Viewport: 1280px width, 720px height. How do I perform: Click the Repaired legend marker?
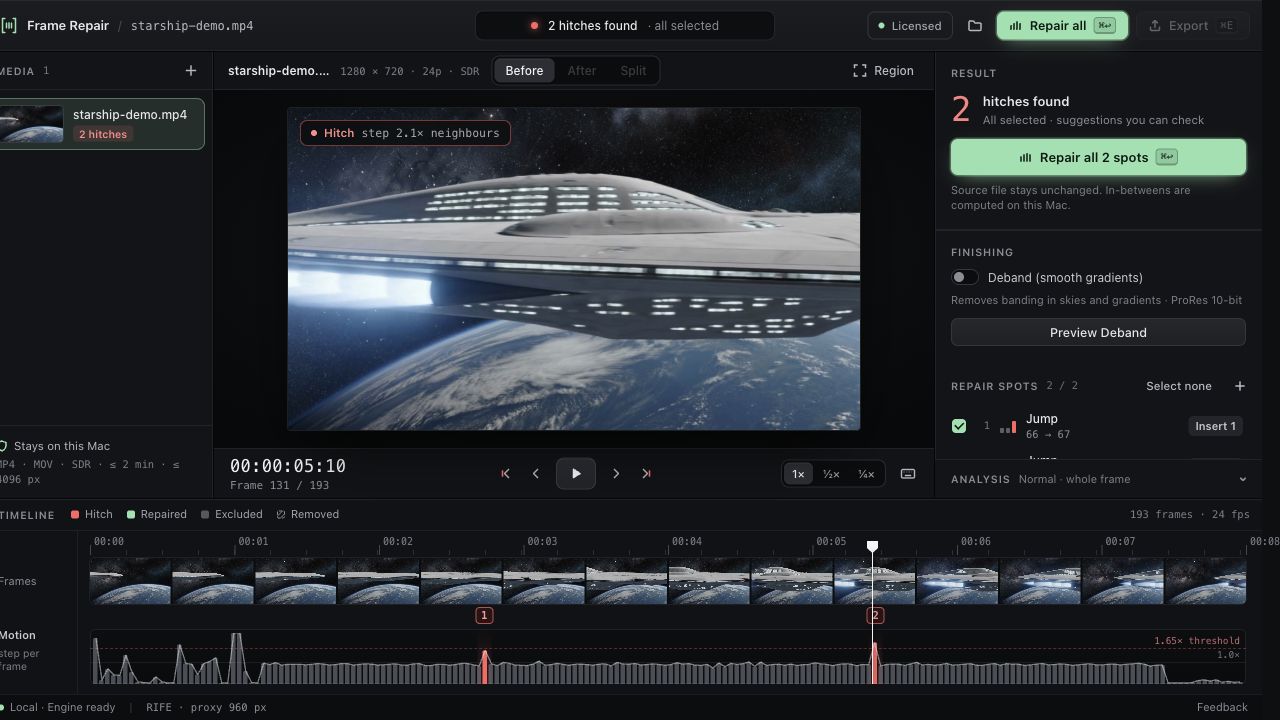tap(131, 515)
